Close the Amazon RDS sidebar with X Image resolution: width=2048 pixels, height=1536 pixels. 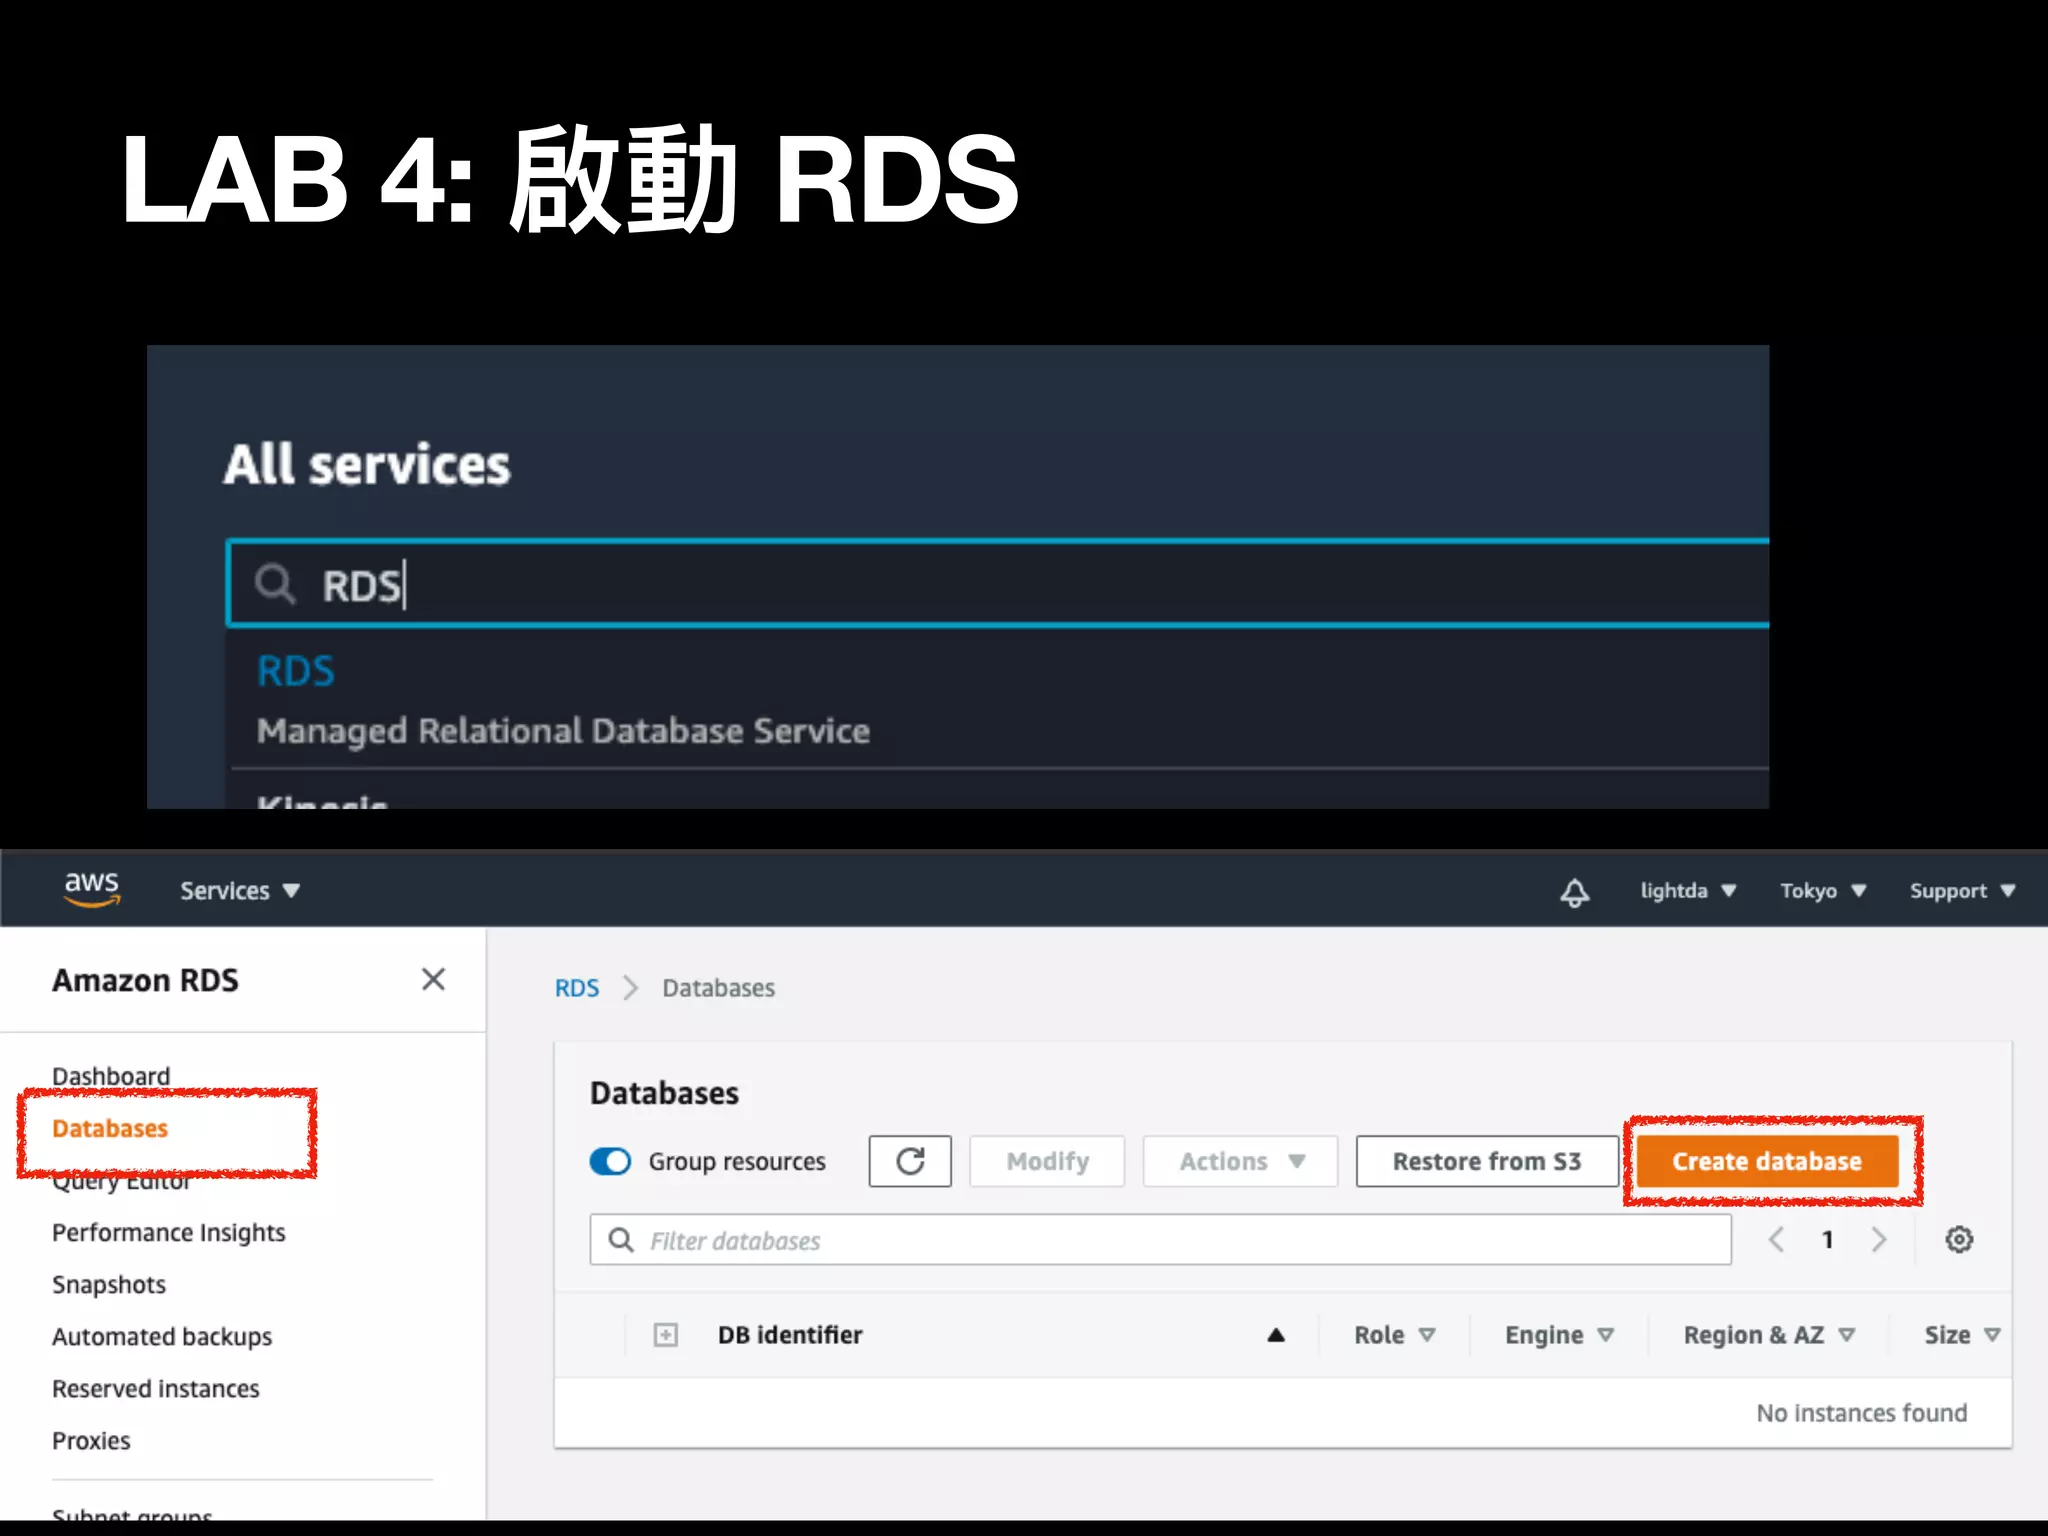[x=433, y=979]
